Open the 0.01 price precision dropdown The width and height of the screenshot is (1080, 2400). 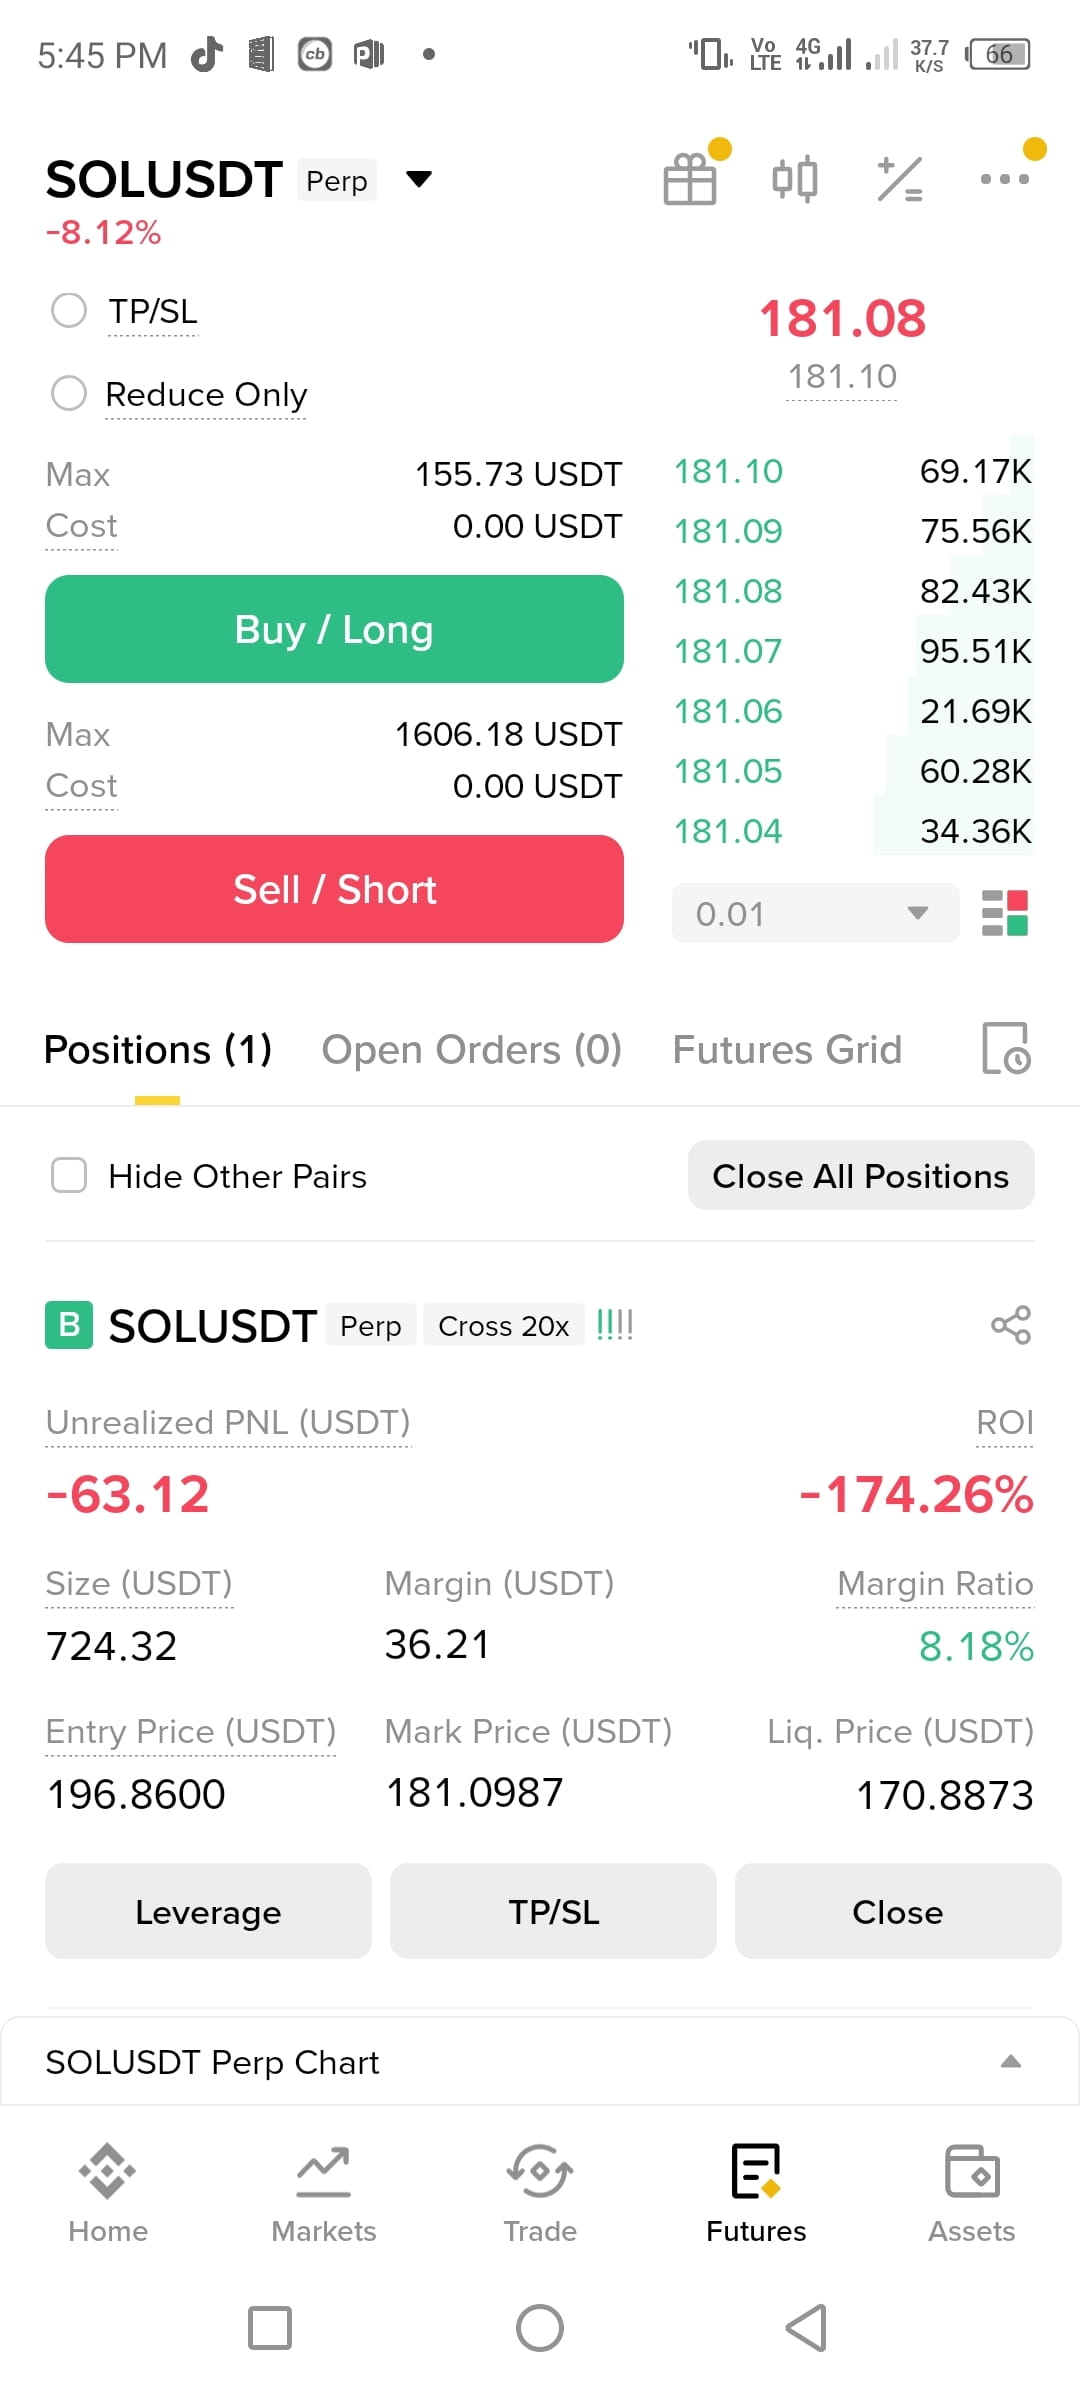click(x=816, y=913)
